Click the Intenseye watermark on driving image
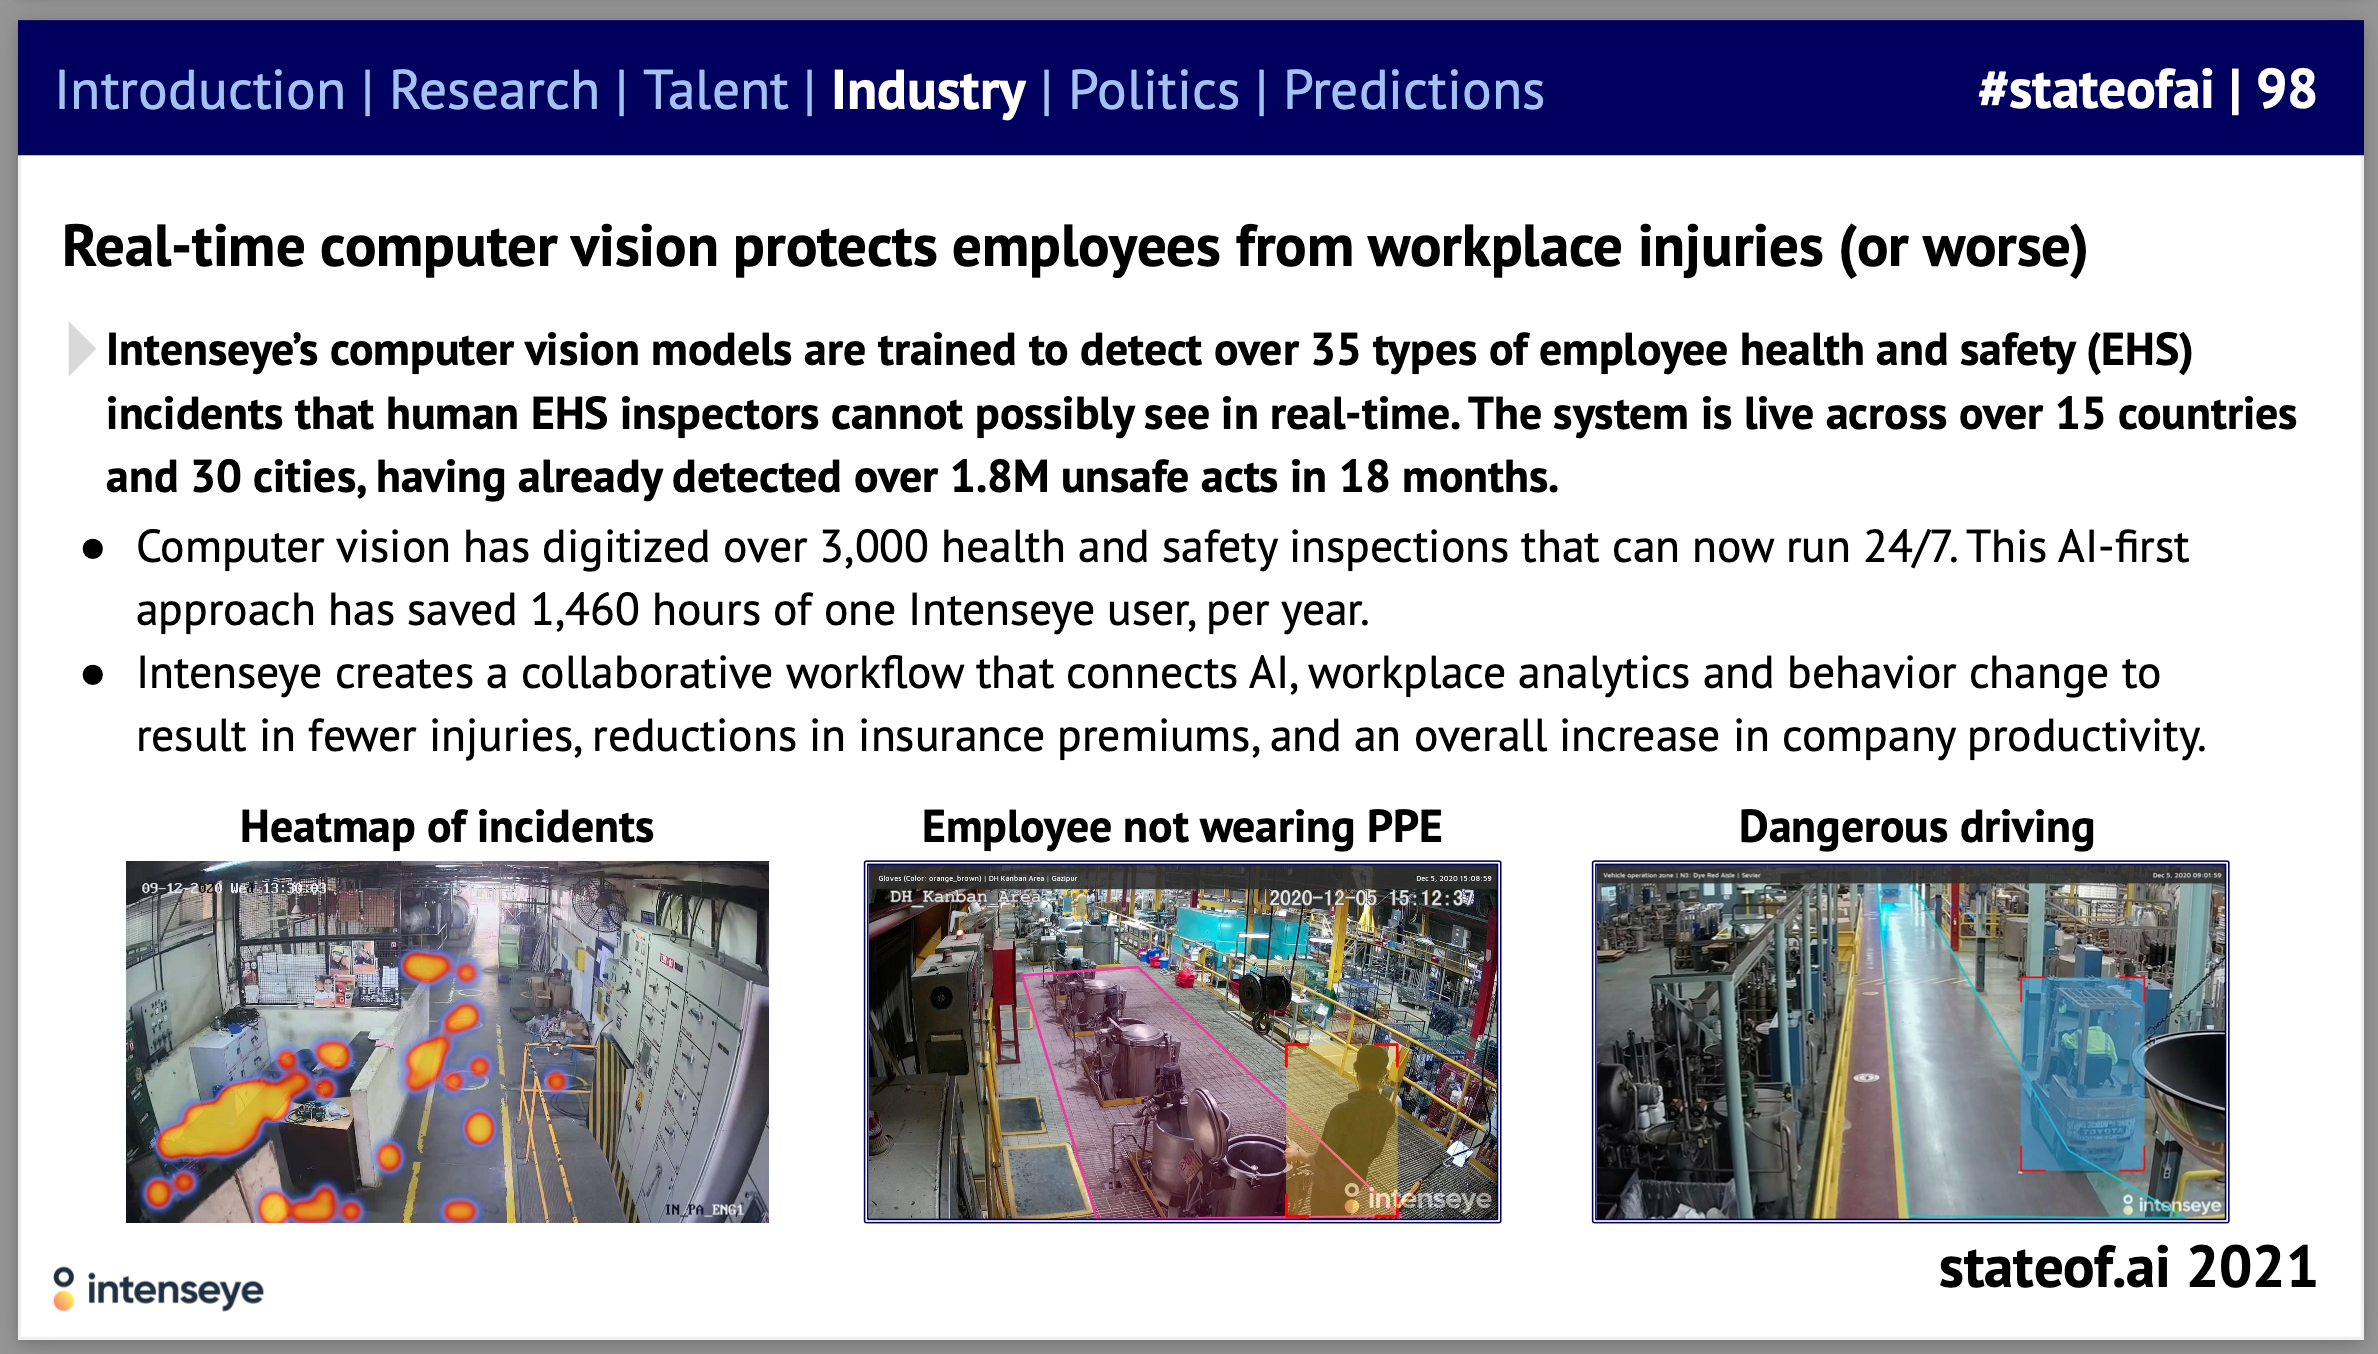The height and width of the screenshot is (1354, 2378). click(2172, 1205)
